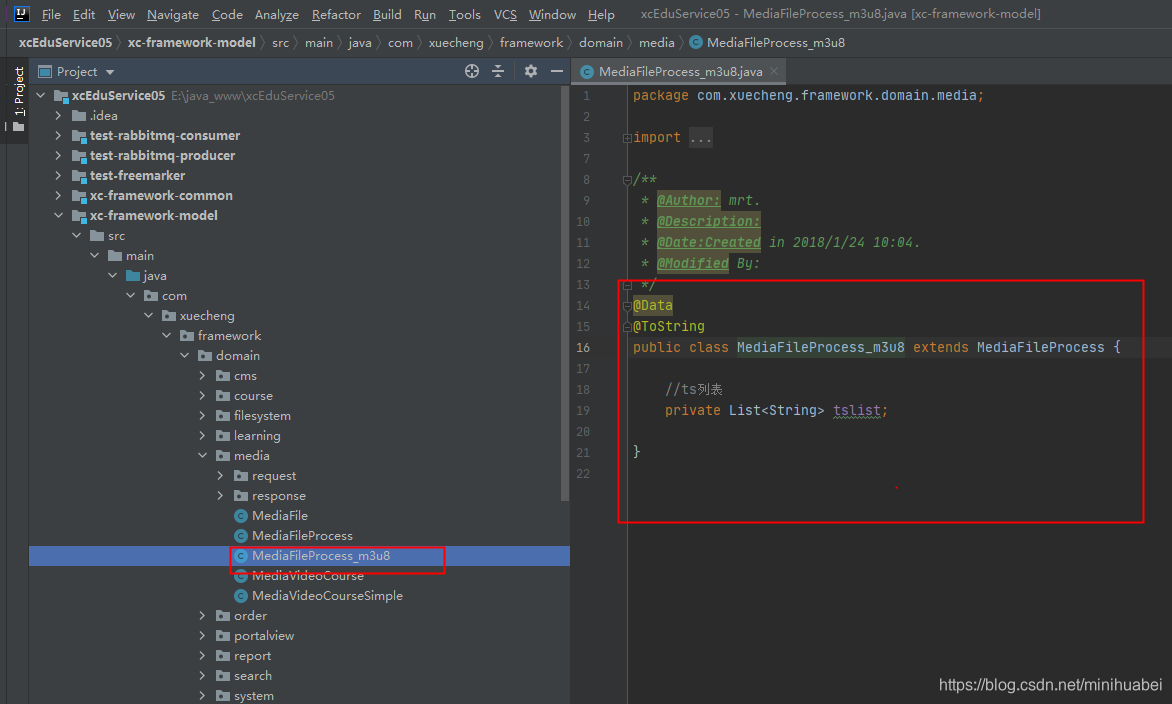The height and width of the screenshot is (704, 1172).
Task: Click the tslist field name in code
Action: [x=857, y=410]
